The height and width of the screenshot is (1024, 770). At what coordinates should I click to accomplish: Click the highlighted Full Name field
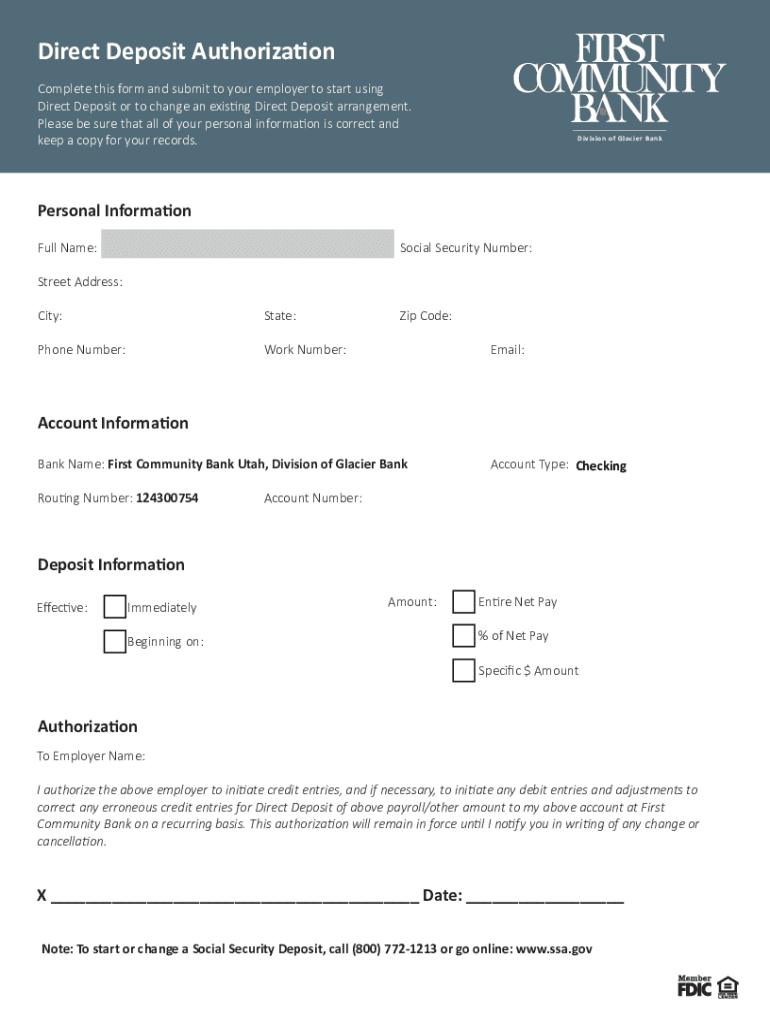[247, 244]
